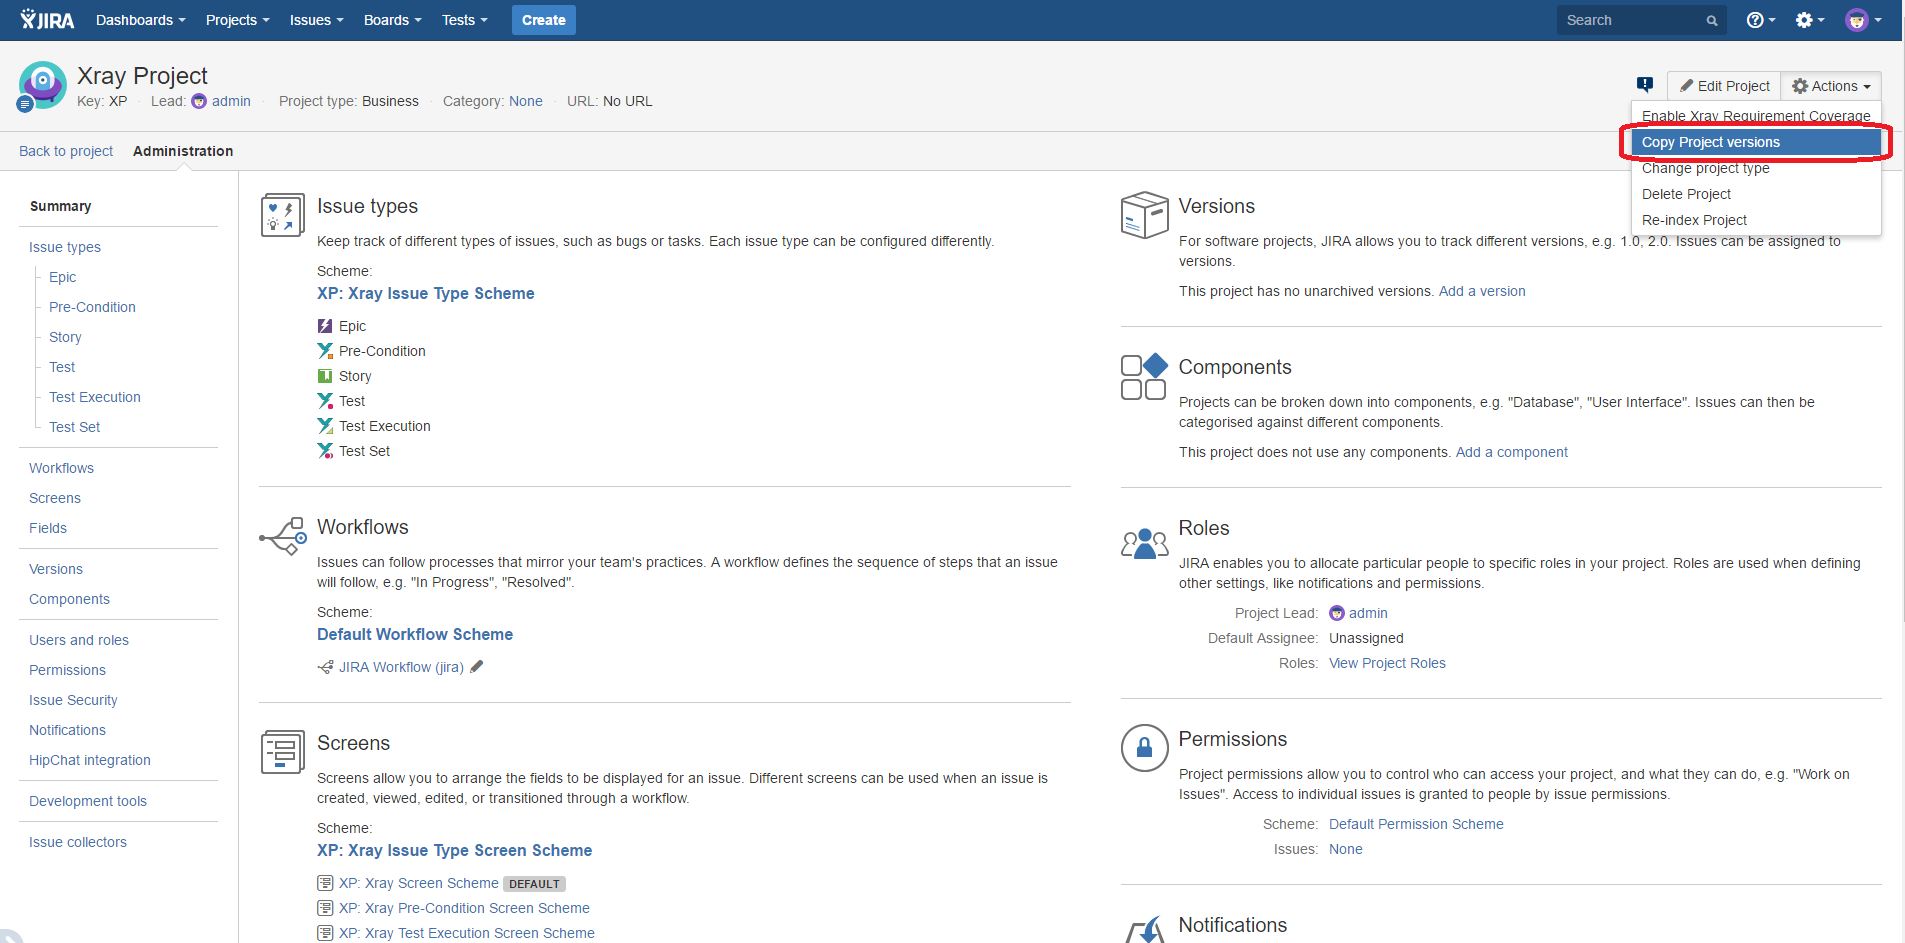This screenshot has height=943, width=1905.
Task: Click the Pre-Condition issue type icon
Action: [325, 351]
